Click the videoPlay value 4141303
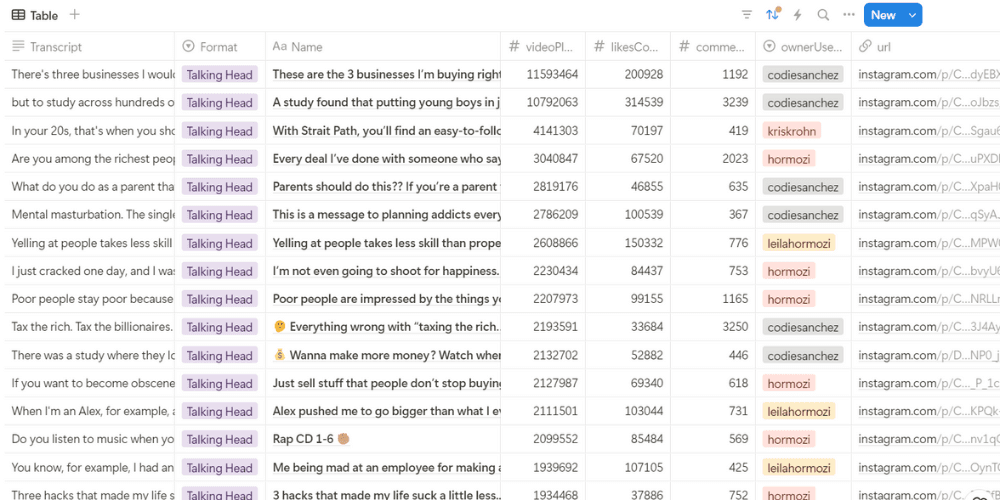The height and width of the screenshot is (500, 1000). (555, 131)
